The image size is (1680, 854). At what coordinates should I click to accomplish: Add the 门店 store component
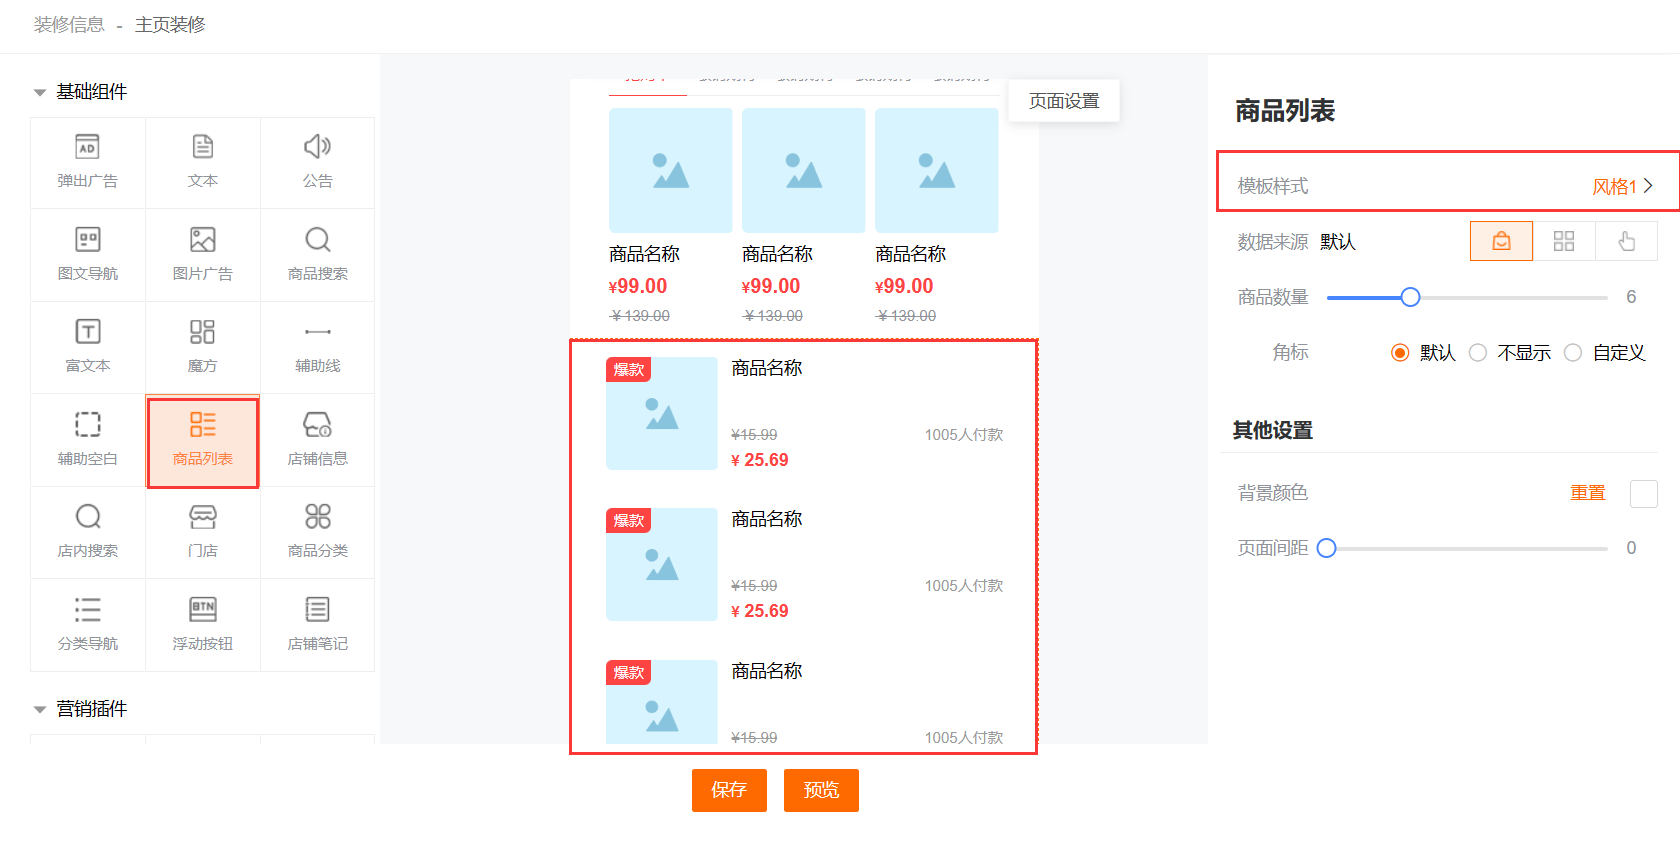coord(203,532)
